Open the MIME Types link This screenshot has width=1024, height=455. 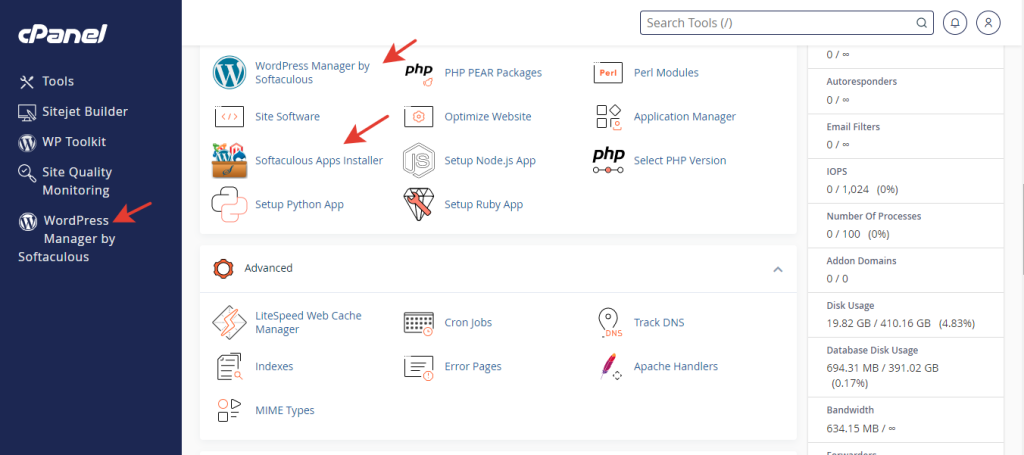(285, 411)
